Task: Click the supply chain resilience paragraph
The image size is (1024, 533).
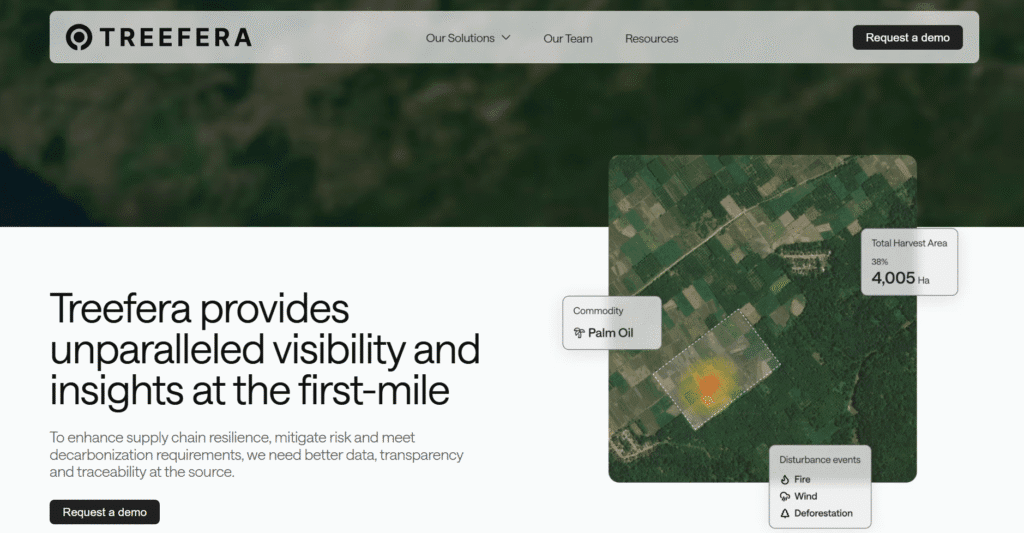Action: click(x=256, y=455)
